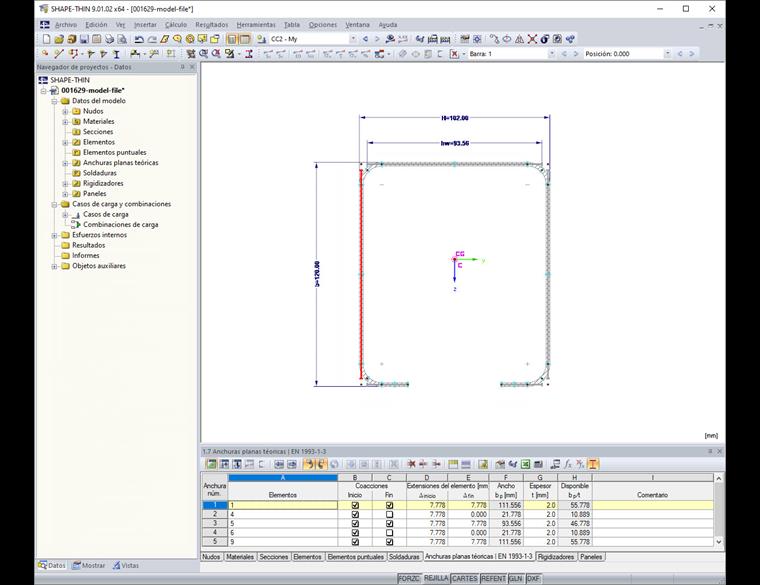Select the Anchuras planas teóricas tree item

point(120,163)
